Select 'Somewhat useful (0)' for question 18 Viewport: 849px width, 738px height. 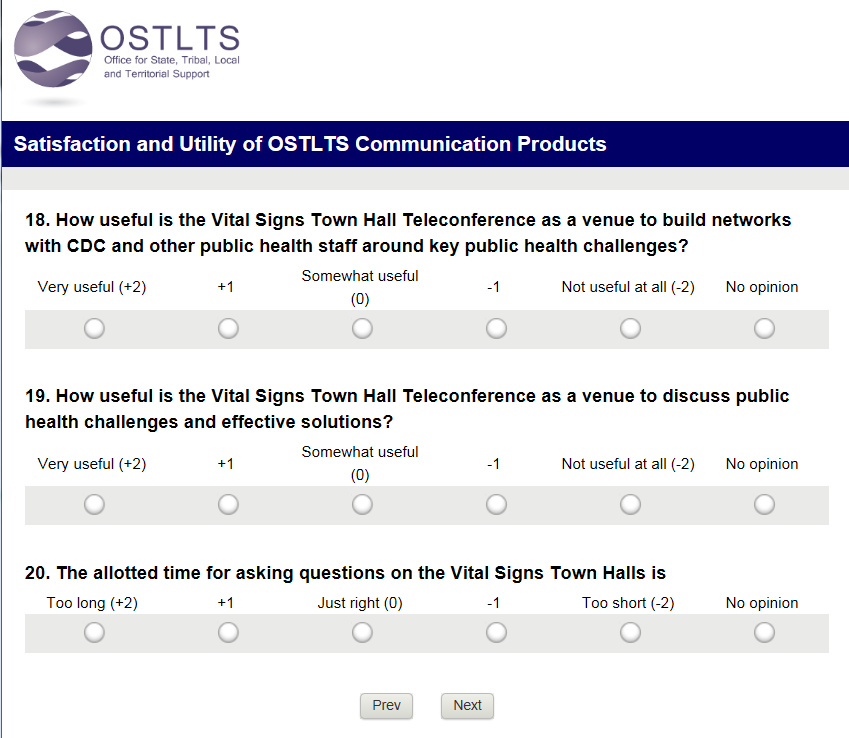point(362,328)
